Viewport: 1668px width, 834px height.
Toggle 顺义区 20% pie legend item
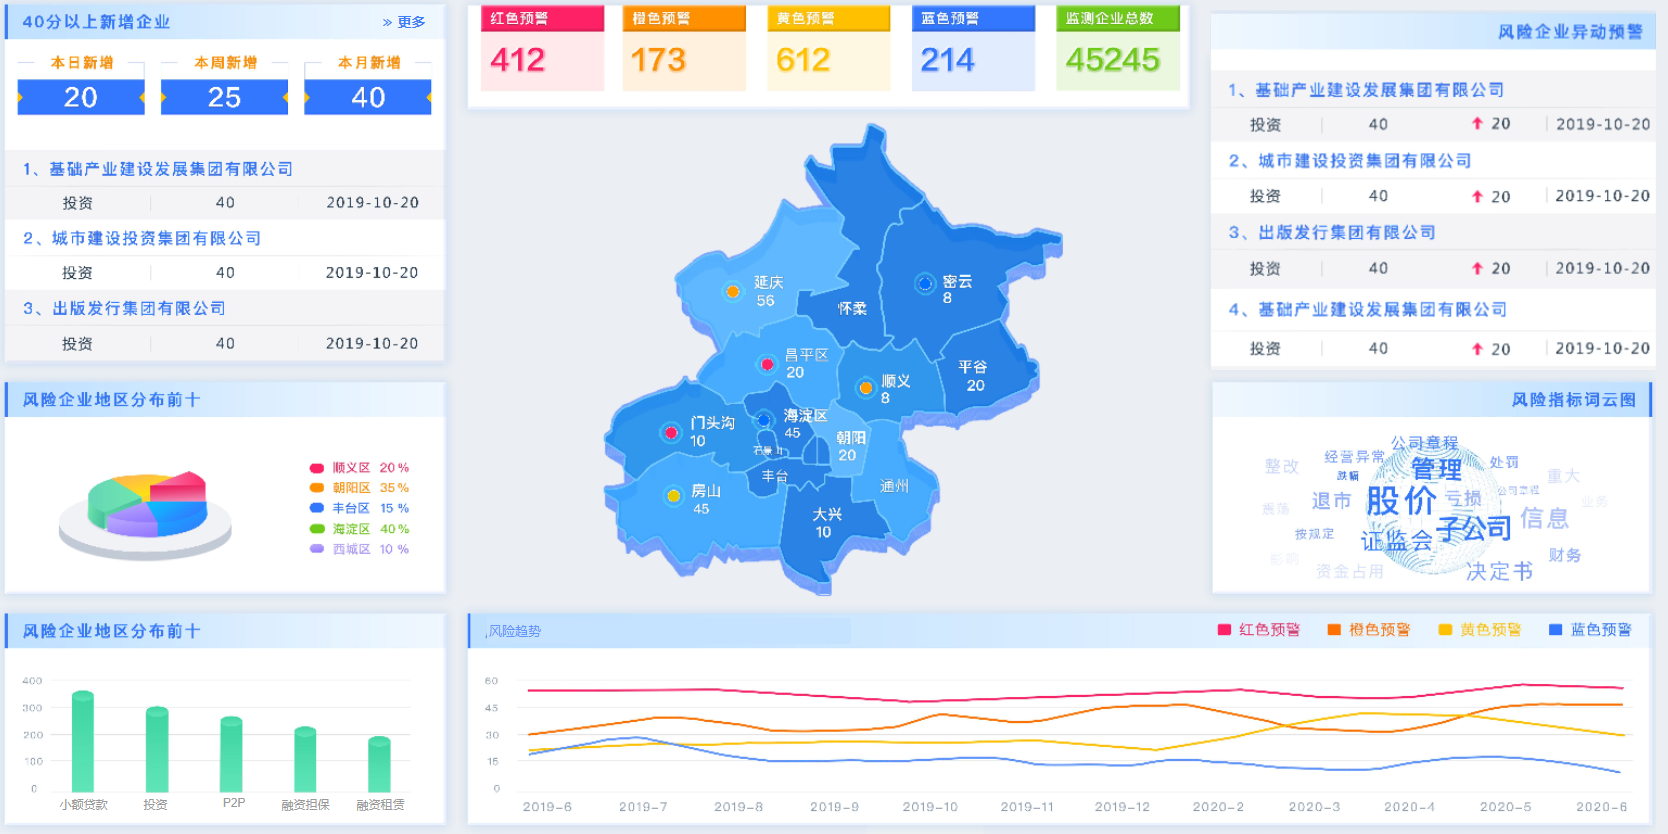pyautogui.click(x=359, y=467)
